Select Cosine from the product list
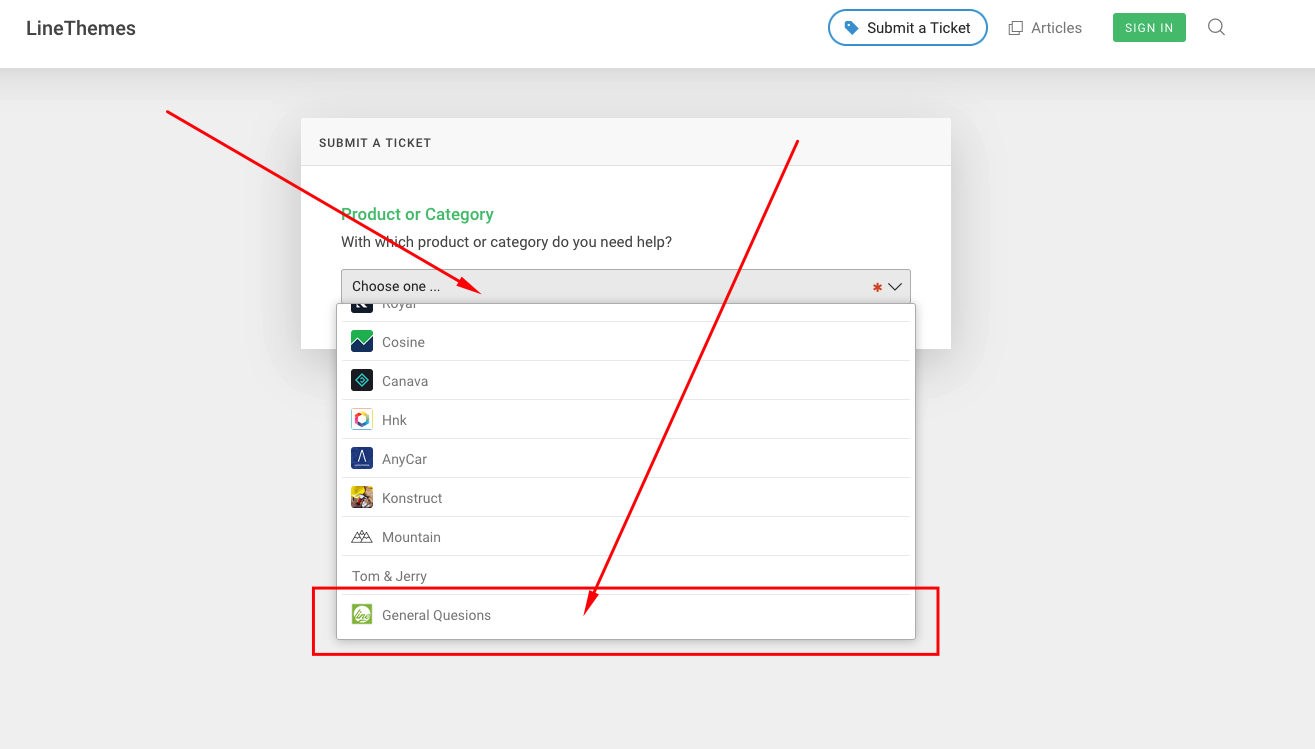 [x=626, y=342]
